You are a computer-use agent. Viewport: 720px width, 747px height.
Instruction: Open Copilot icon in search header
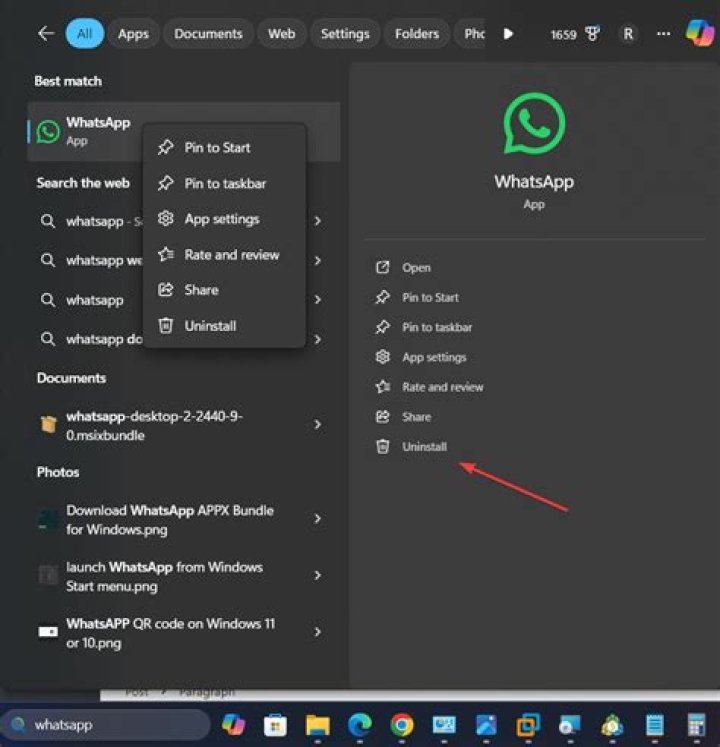click(700, 33)
